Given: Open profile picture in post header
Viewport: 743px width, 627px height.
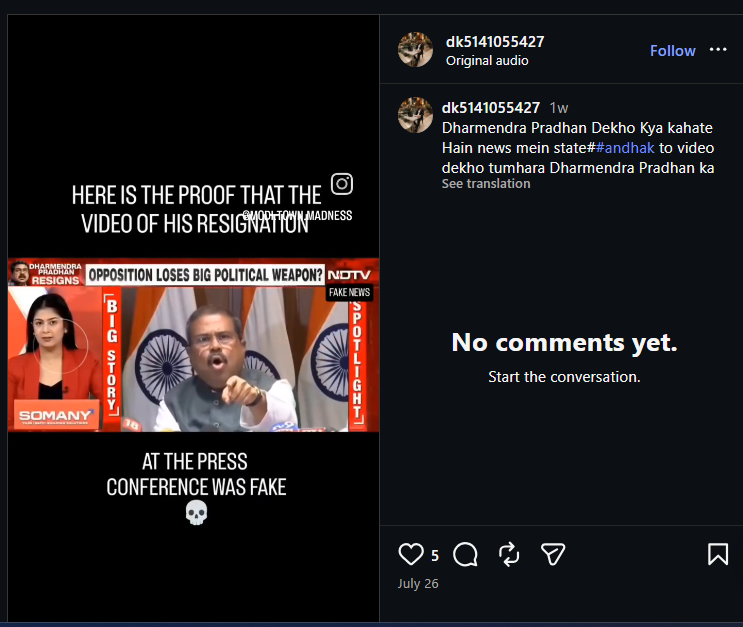Looking at the screenshot, I should [x=415, y=49].
